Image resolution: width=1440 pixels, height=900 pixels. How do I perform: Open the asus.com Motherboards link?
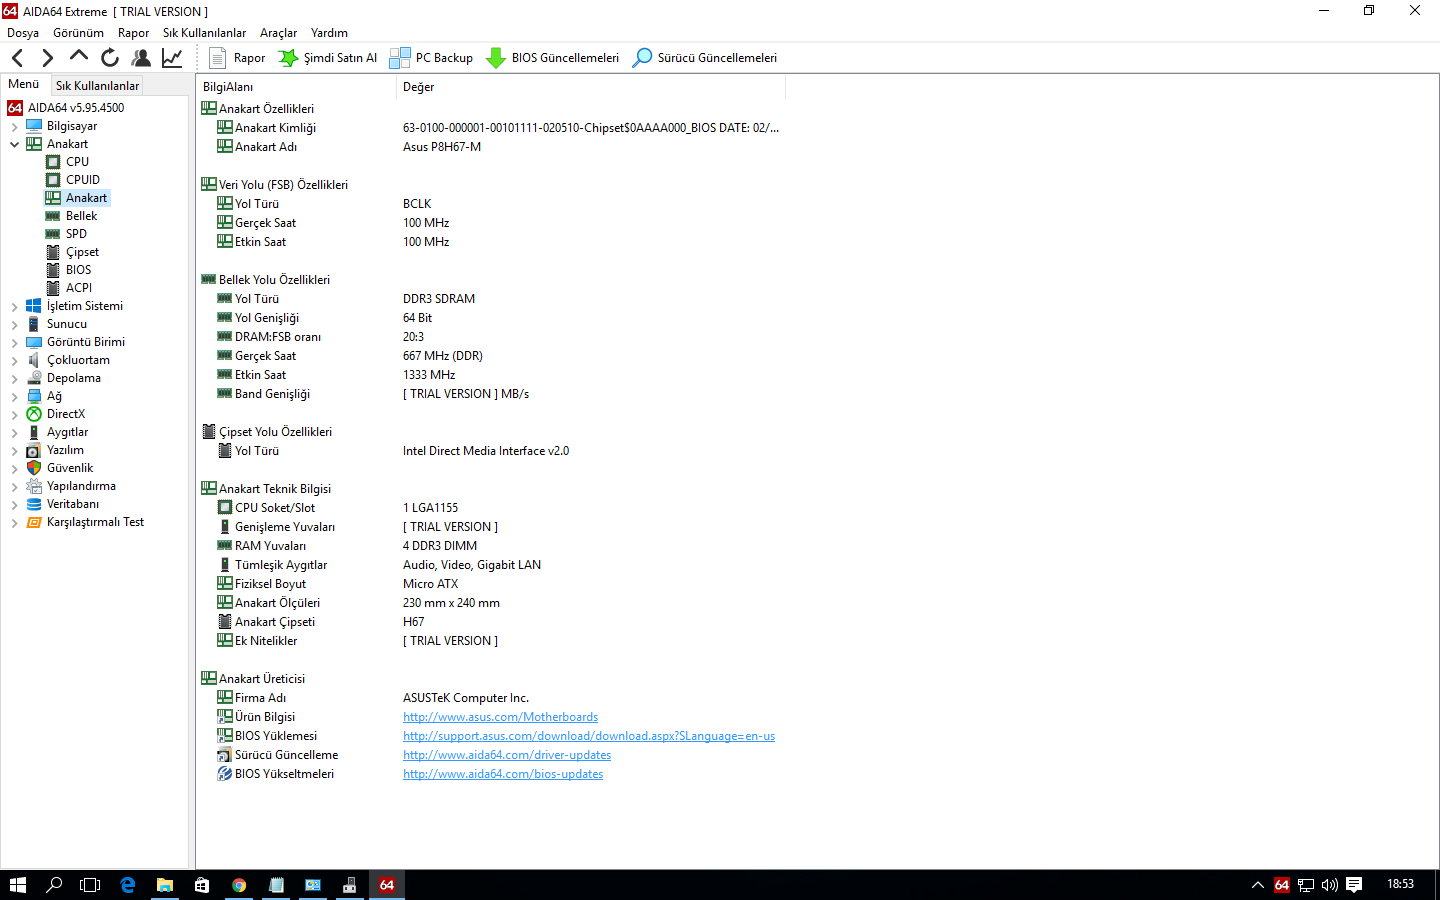500,717
